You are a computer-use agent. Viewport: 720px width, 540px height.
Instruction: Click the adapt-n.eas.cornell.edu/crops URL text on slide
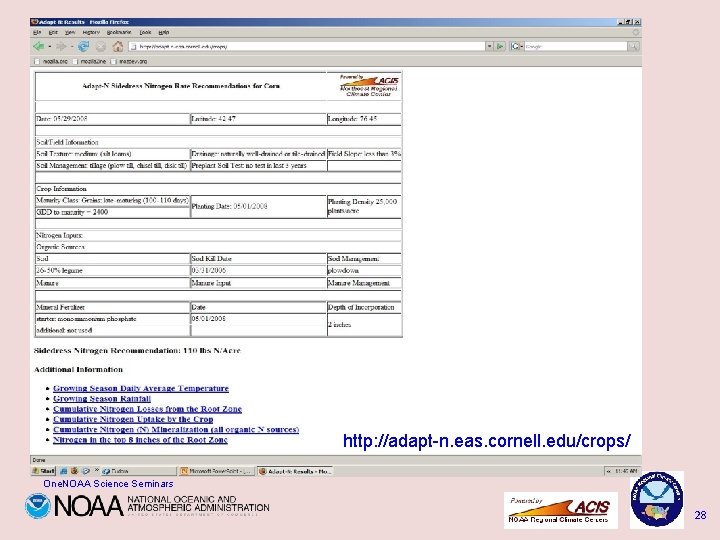[487, 440]
